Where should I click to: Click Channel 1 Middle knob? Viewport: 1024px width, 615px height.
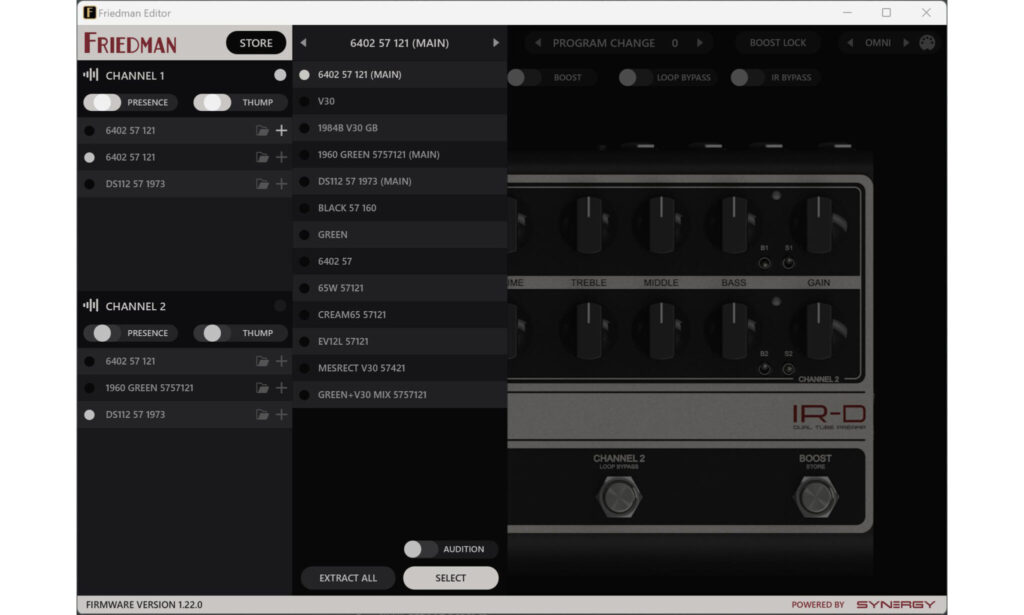point(661,225)
